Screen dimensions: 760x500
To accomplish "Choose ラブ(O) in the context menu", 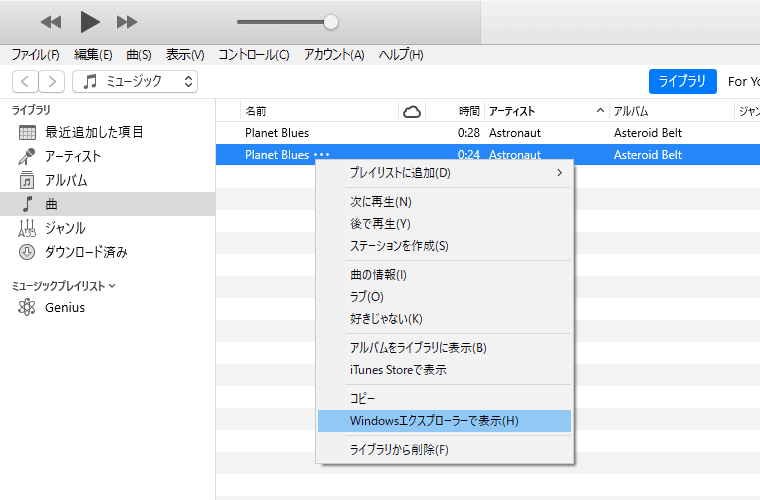I will pos(444,297).
